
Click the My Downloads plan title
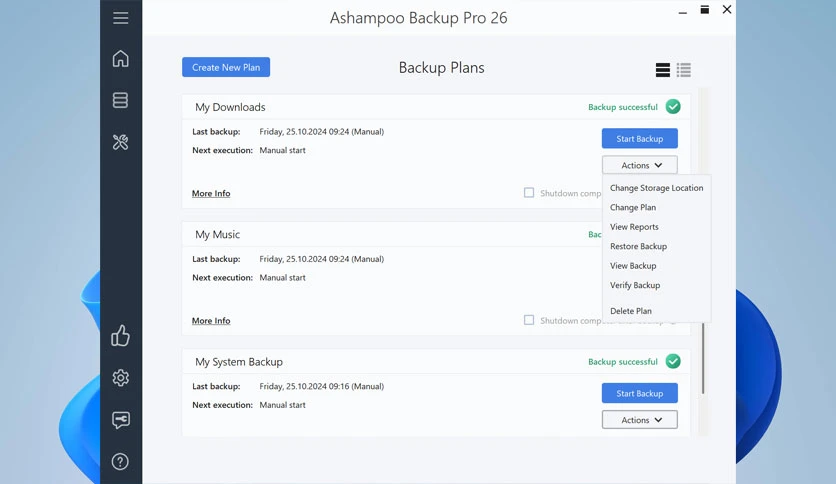pyautogui.click(x=230, y=107)
